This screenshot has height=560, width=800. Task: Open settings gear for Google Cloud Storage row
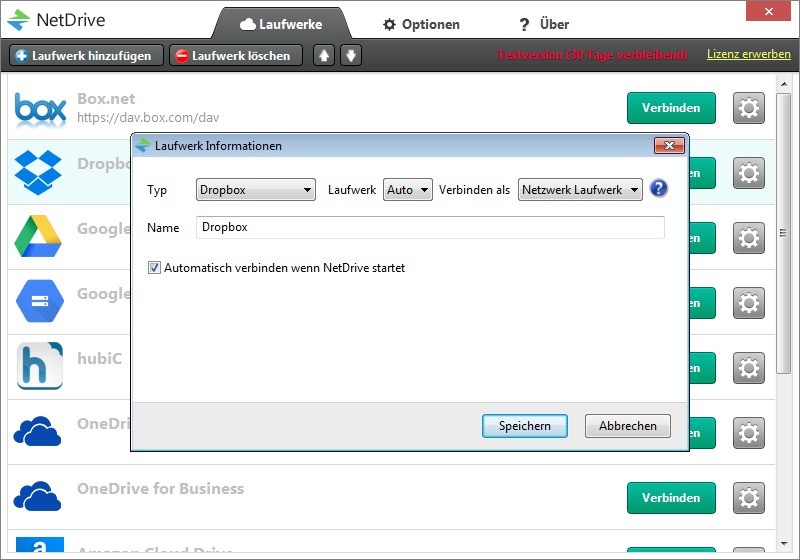pyautogui.click(x=748, y=303)
